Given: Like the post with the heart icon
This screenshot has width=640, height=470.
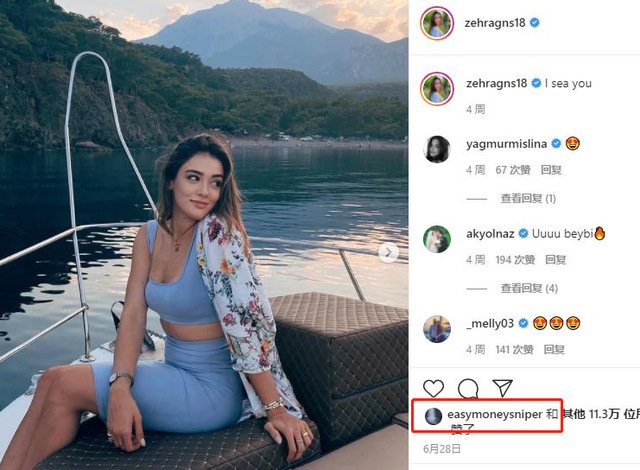Looking at the screenshot, I should coord(433,388).
